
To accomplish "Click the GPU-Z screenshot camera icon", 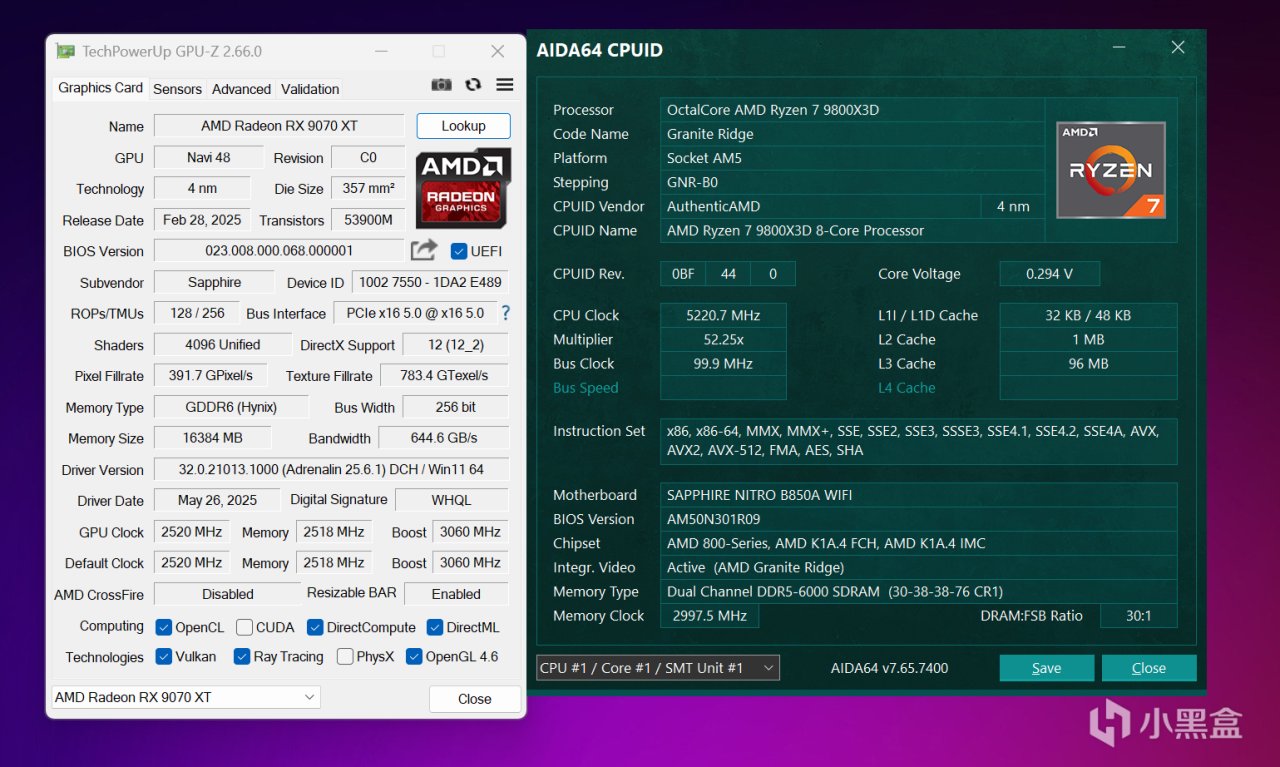I will (441, 85).
